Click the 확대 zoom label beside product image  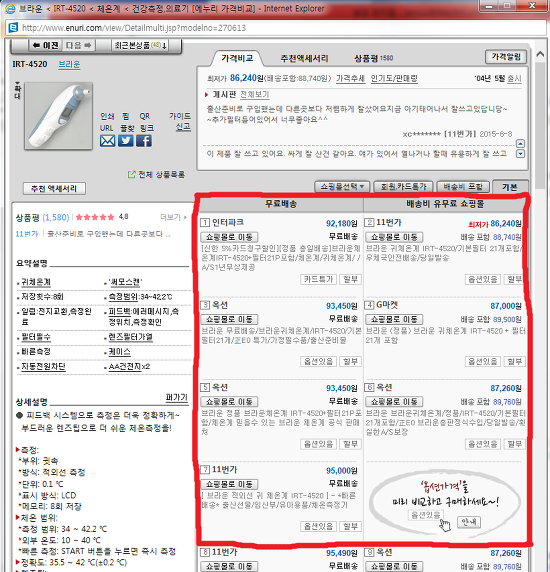18,91
